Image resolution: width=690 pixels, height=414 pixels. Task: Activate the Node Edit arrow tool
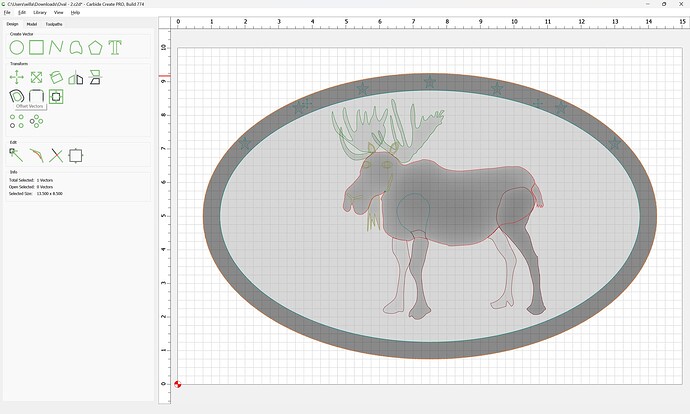pos(16,155)
